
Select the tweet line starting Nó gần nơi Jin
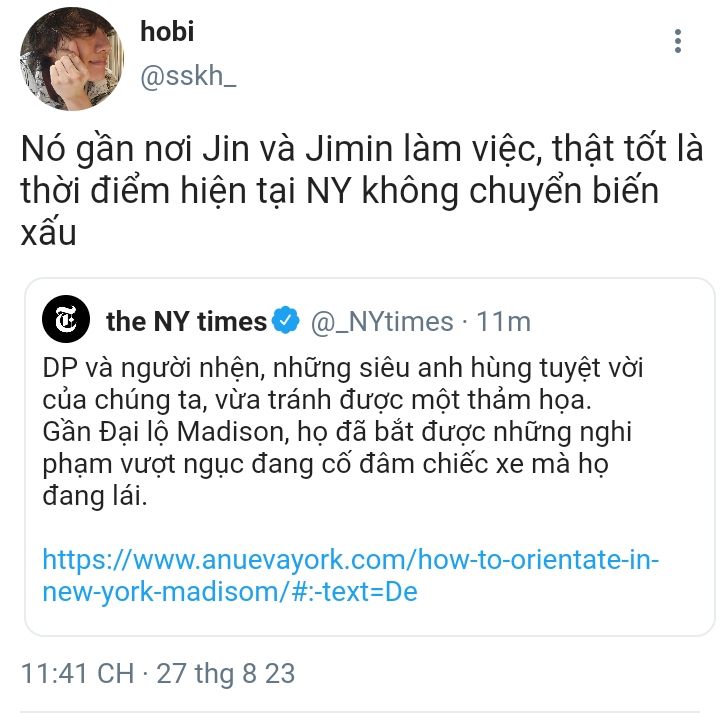pyautogui.click(x=362, y=150)
